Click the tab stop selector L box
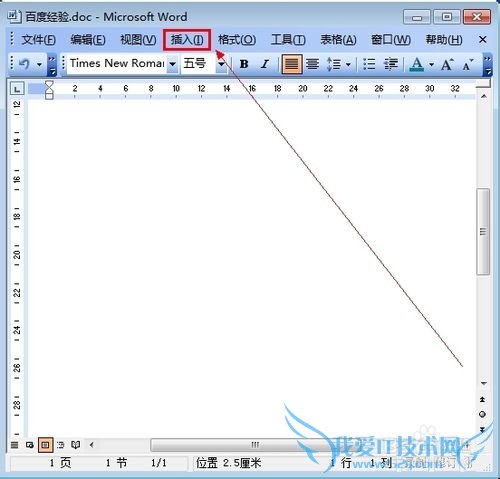 pos(17,89)
